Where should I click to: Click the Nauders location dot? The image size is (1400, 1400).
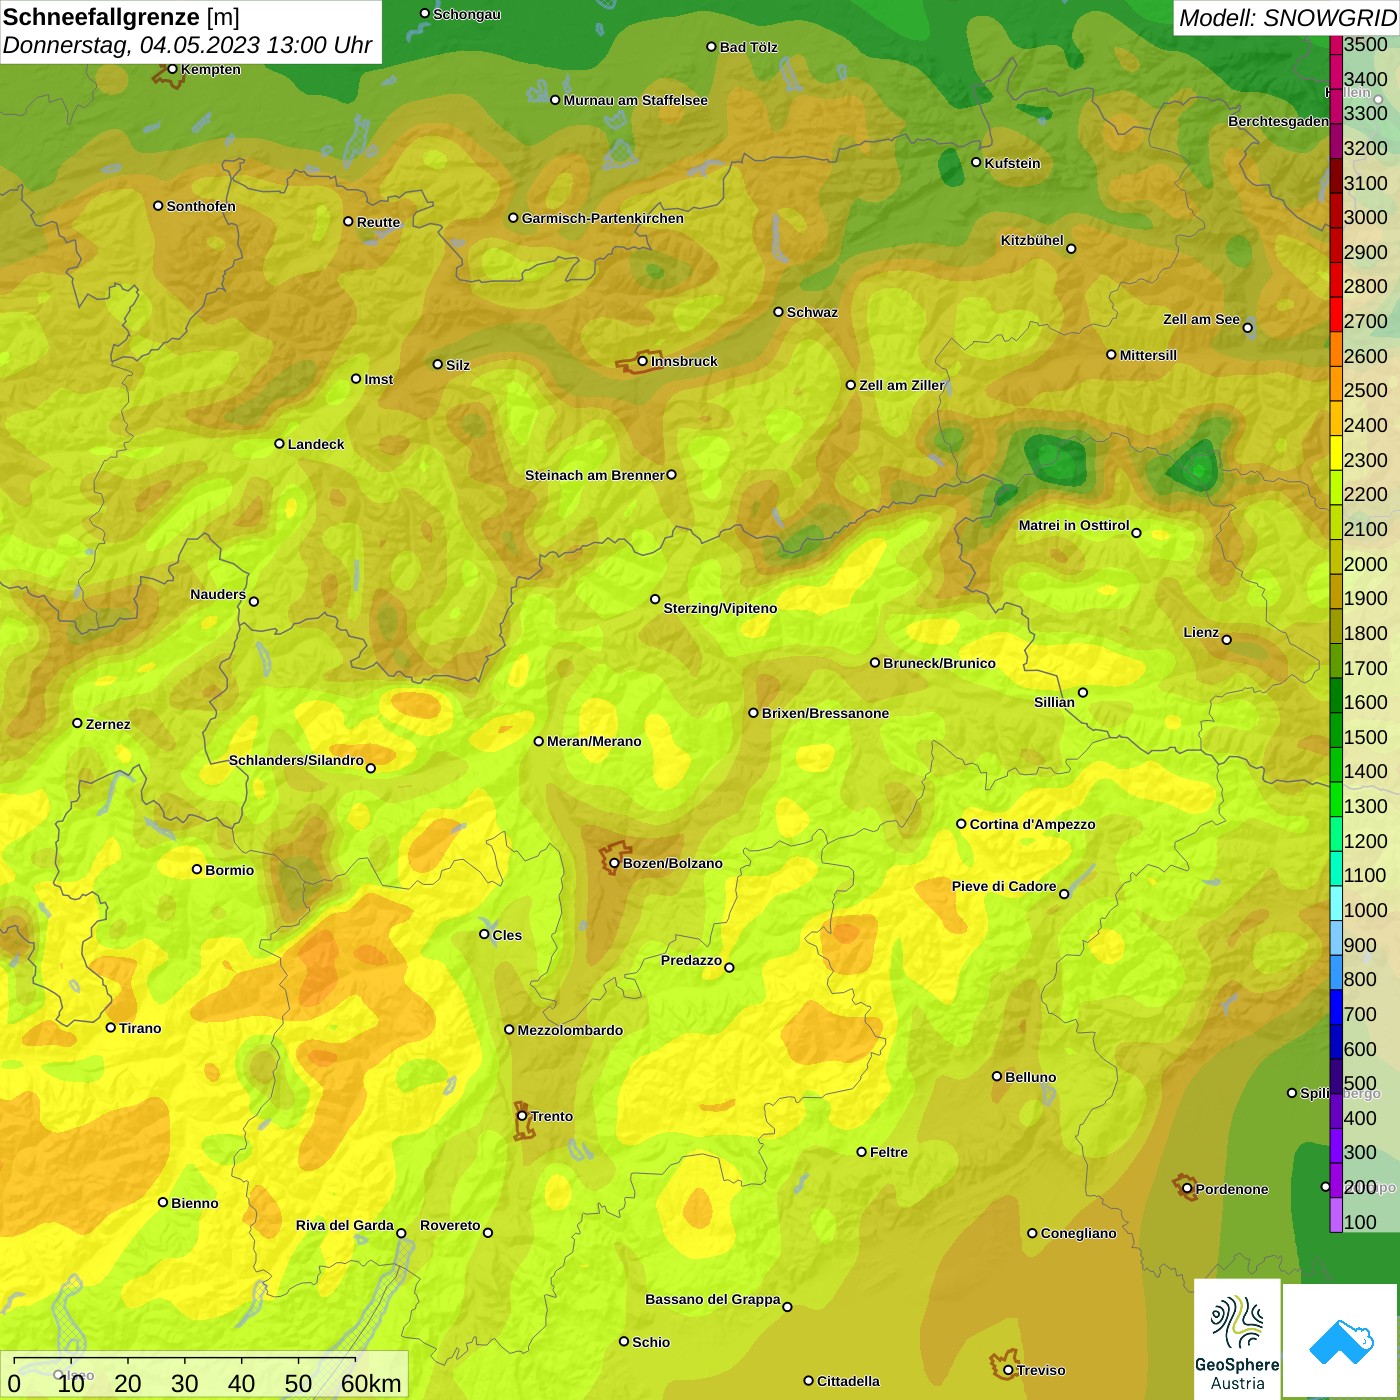[x=254, y=601]
